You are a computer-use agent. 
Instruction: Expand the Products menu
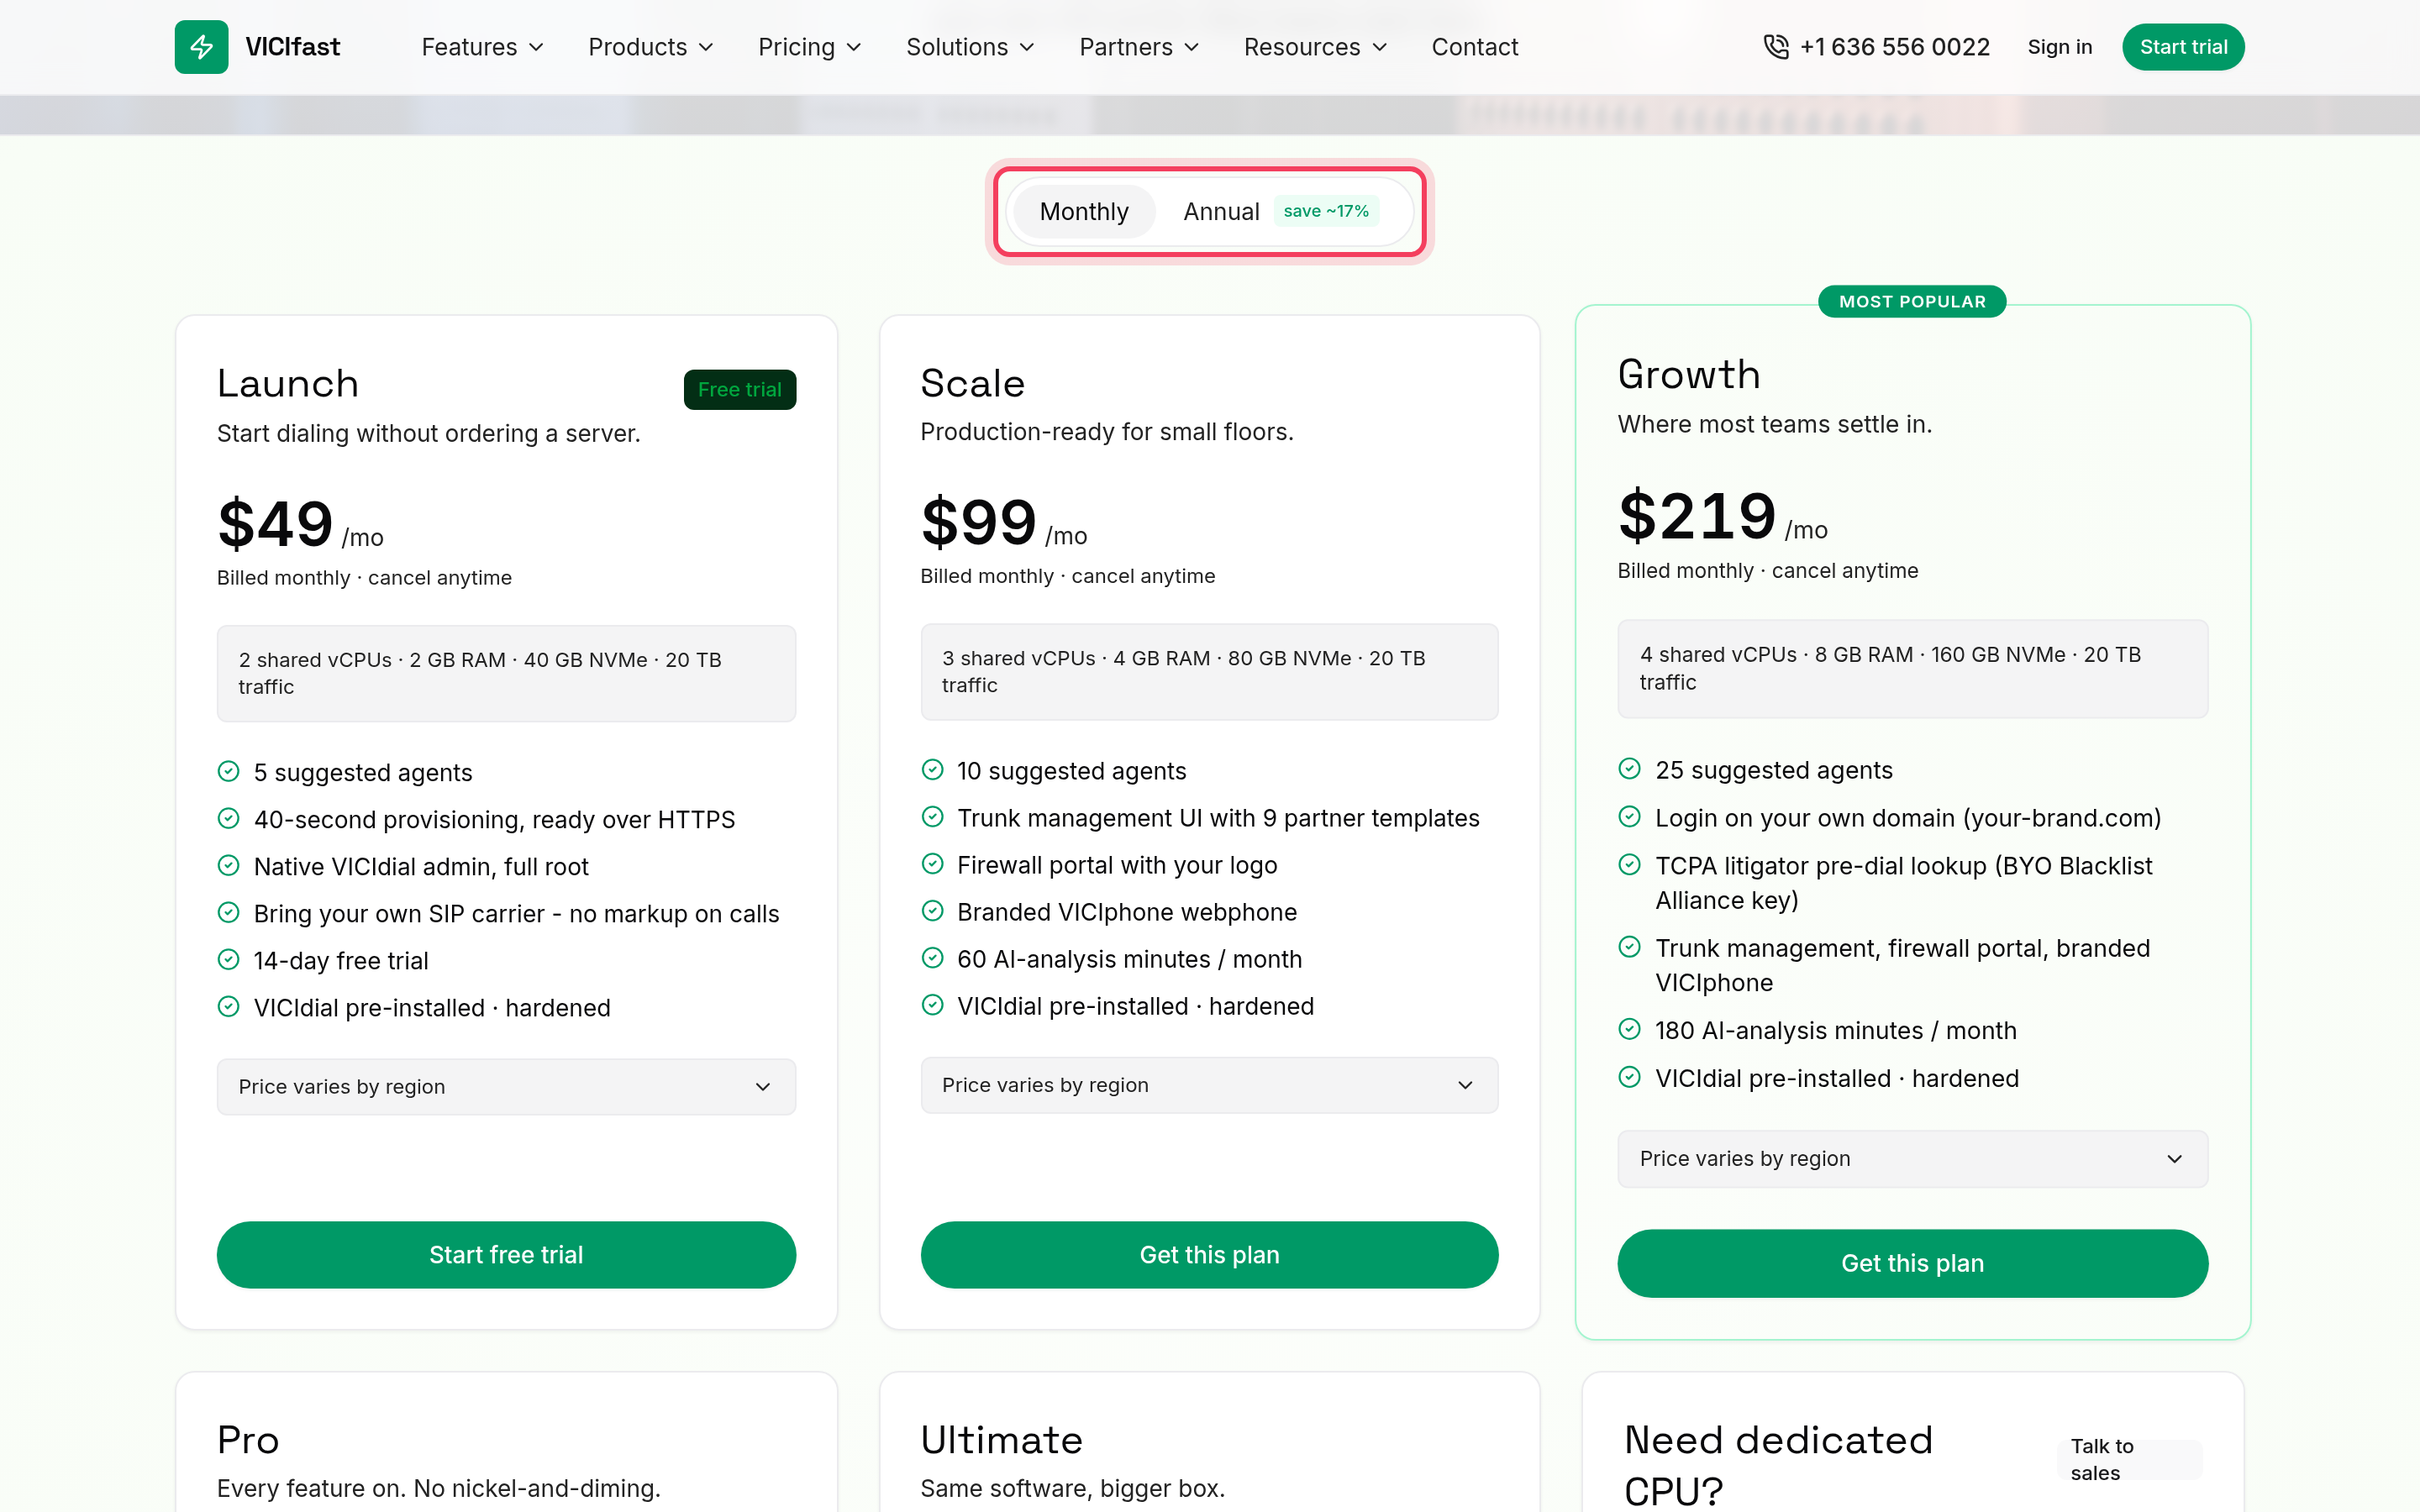click(x=650, y=47)
